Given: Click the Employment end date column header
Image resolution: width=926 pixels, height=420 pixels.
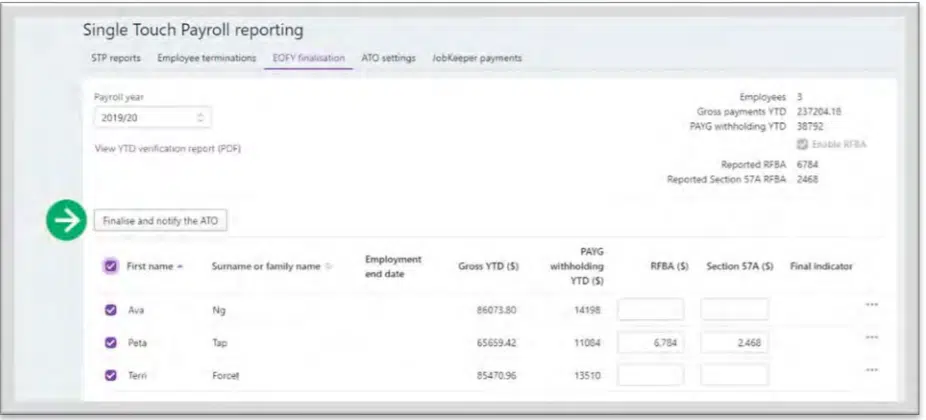Looking at the screenshot, I should point(393,266).
